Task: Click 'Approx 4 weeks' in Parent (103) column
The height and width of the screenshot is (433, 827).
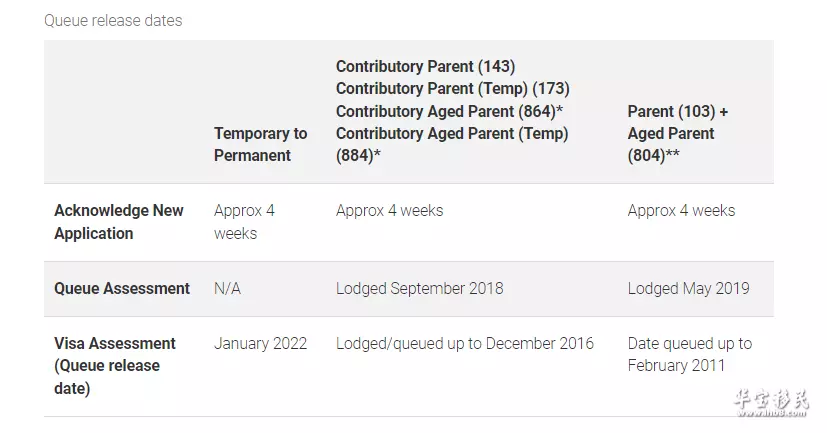Action: pos(681,210)
